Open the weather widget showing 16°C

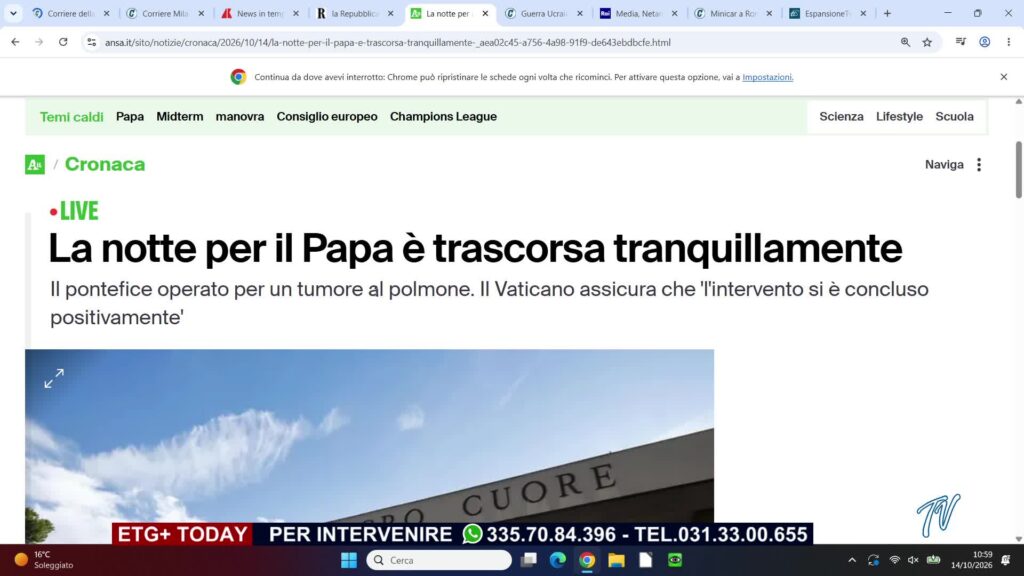[x=44, y=560]
